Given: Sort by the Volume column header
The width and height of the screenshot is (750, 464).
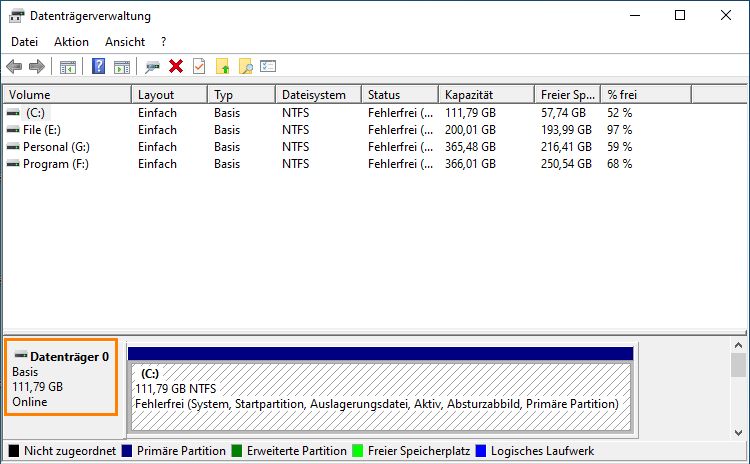Looking at the screenshot, I should point(67,95).
